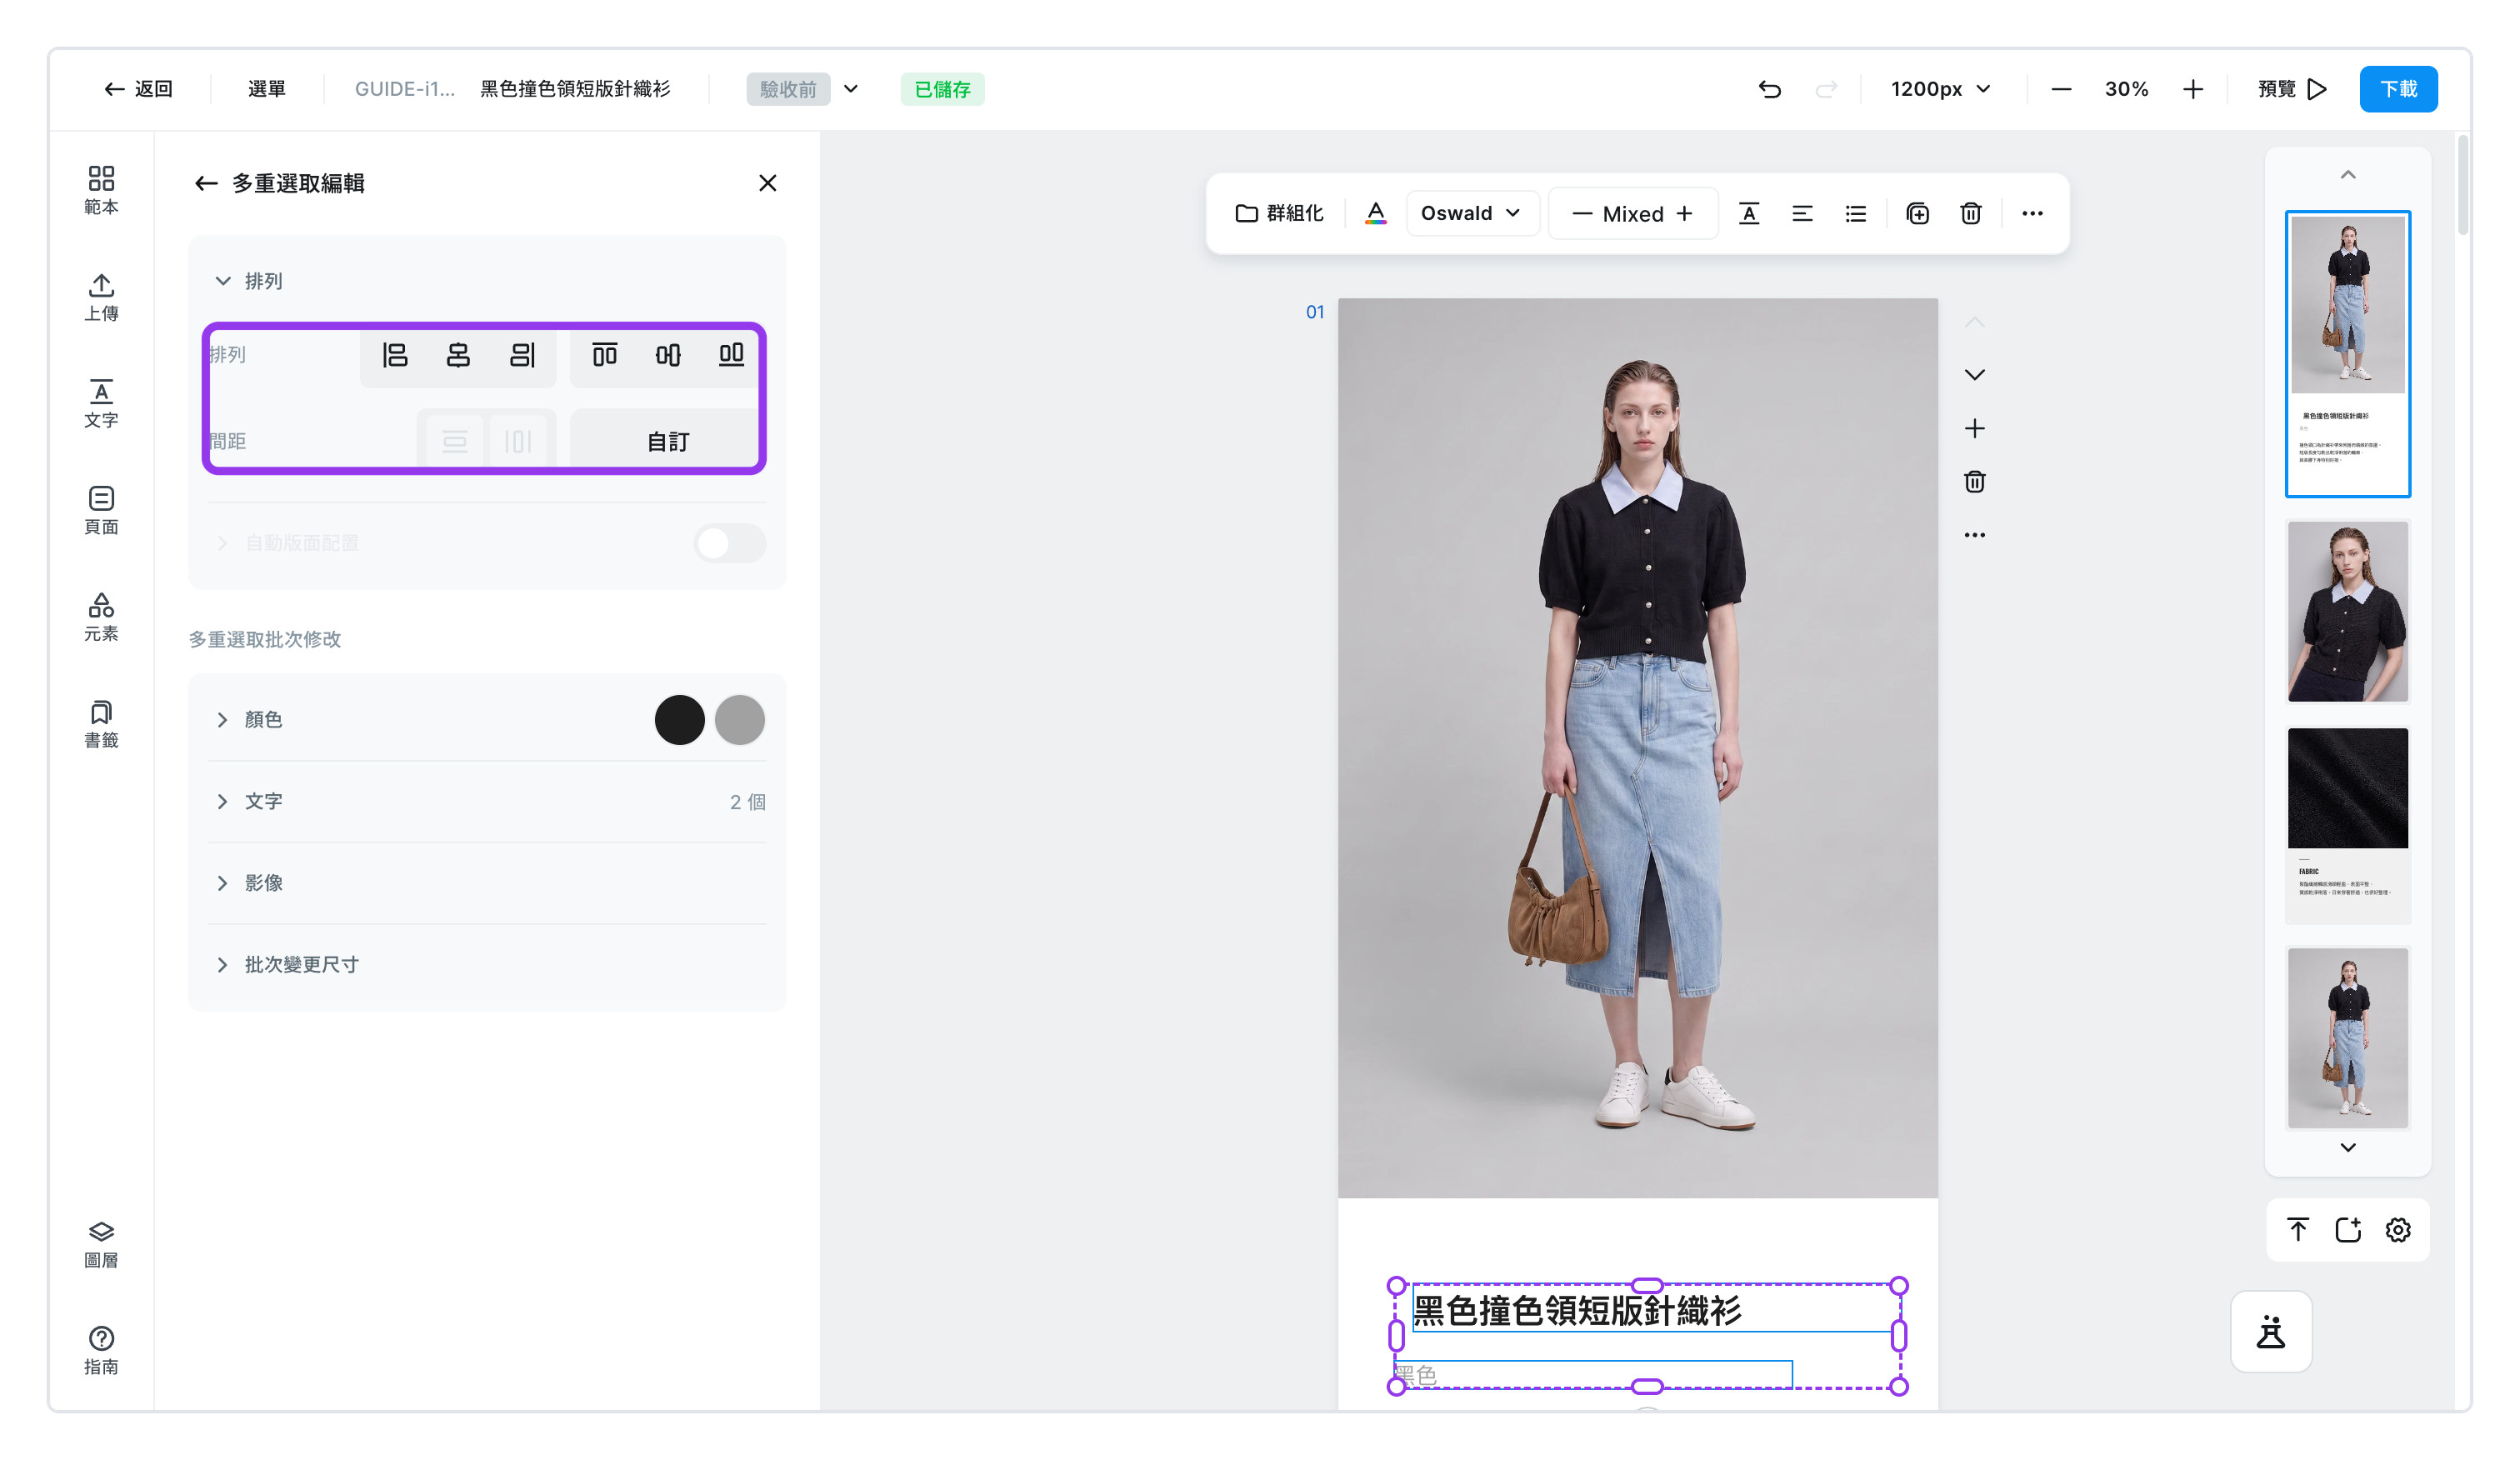Select the gray color swatch
The height and width of the screenshot is (1460, 2520).
740,720
